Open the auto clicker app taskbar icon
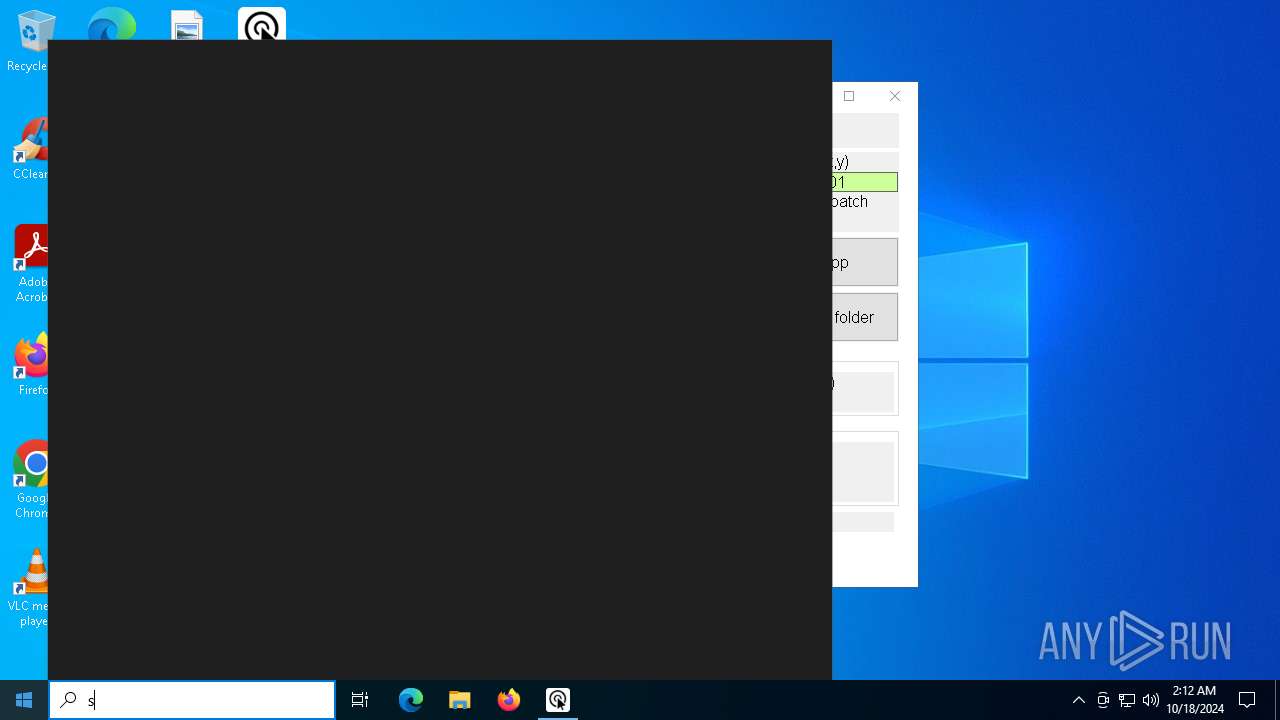The width and height of the screenshot is (1280, 720). (558, 700)
